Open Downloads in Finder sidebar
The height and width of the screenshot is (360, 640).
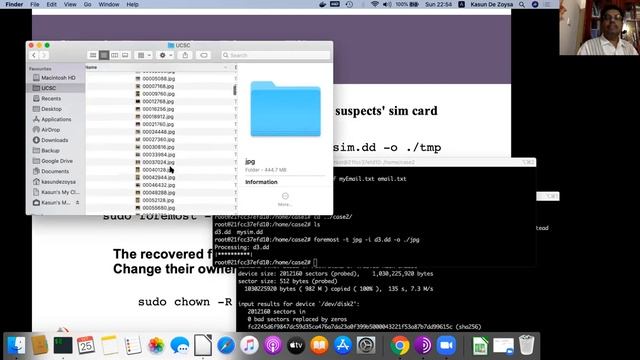pos(56,140)
